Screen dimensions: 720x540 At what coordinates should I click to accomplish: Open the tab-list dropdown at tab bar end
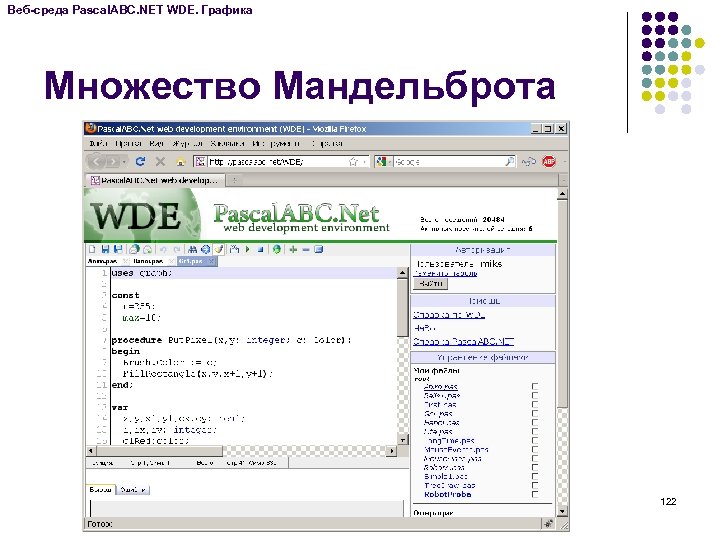pyautogui.click(x=563, y=180)
